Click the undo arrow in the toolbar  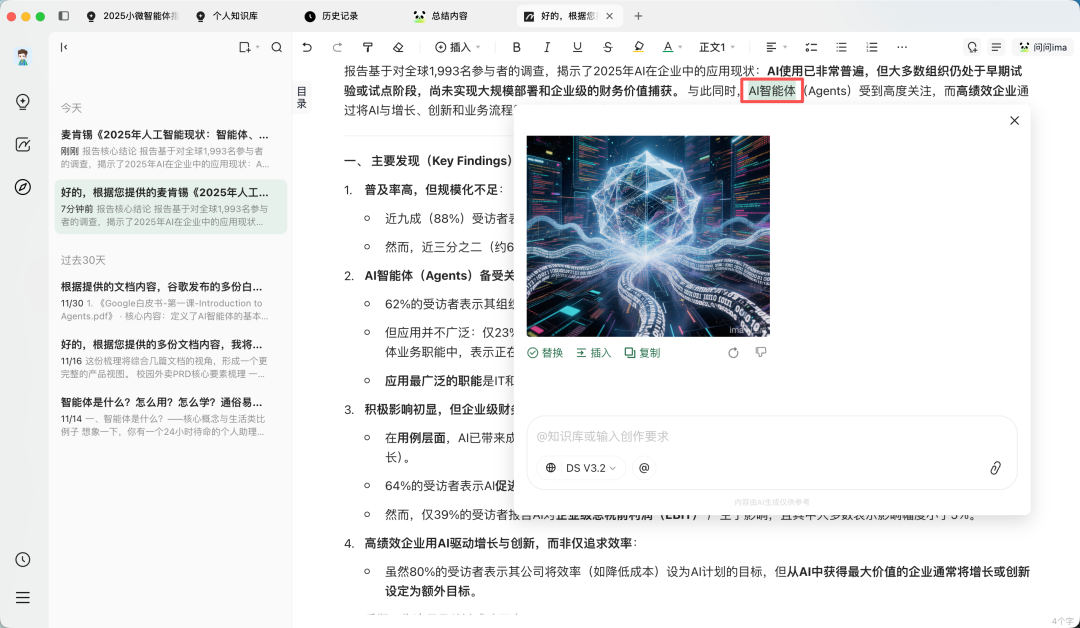pos(307,46)
